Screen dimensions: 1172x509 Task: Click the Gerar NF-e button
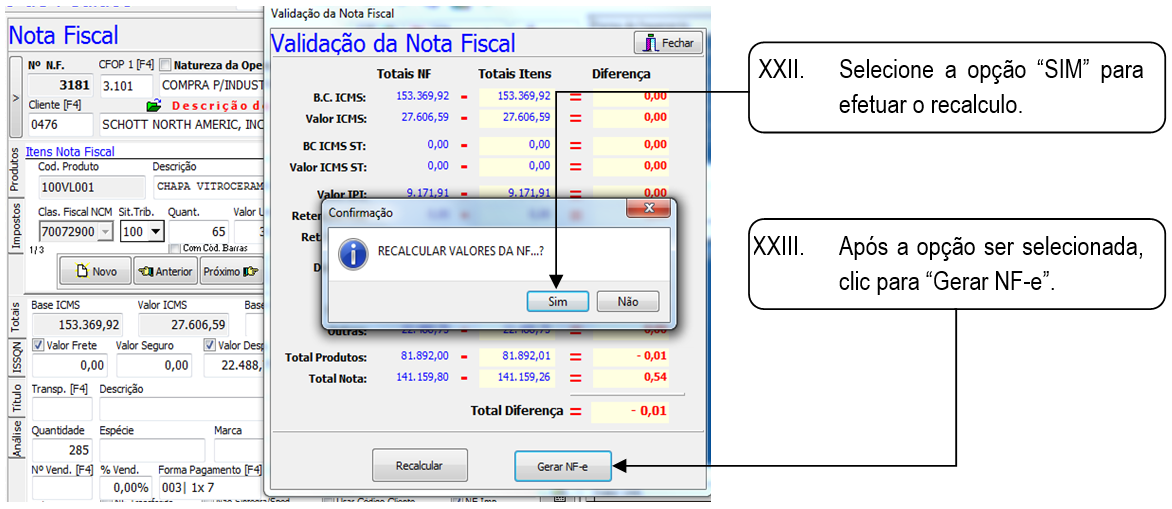pyautogui.click(x=563, y=466)
